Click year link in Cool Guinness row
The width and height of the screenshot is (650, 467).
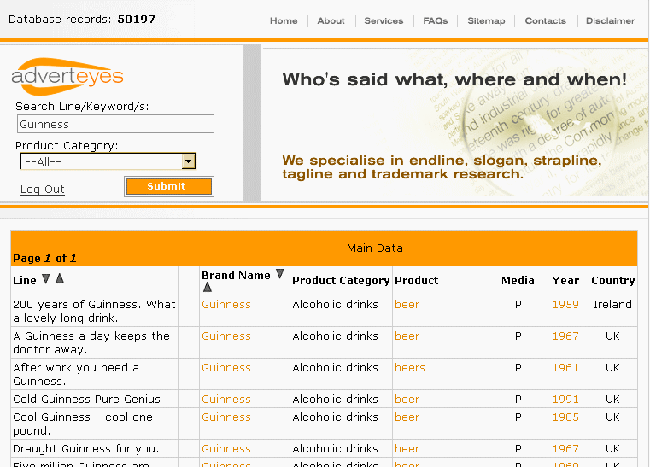tap(565, 417)
